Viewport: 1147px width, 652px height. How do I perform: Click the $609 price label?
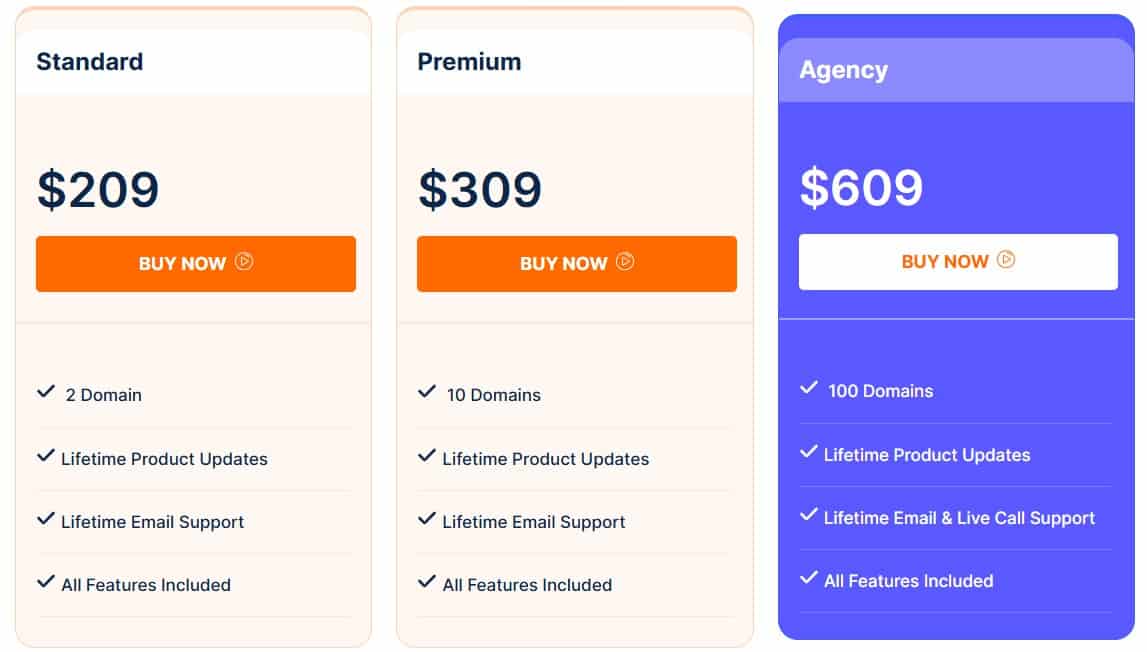tap(861, 186)
